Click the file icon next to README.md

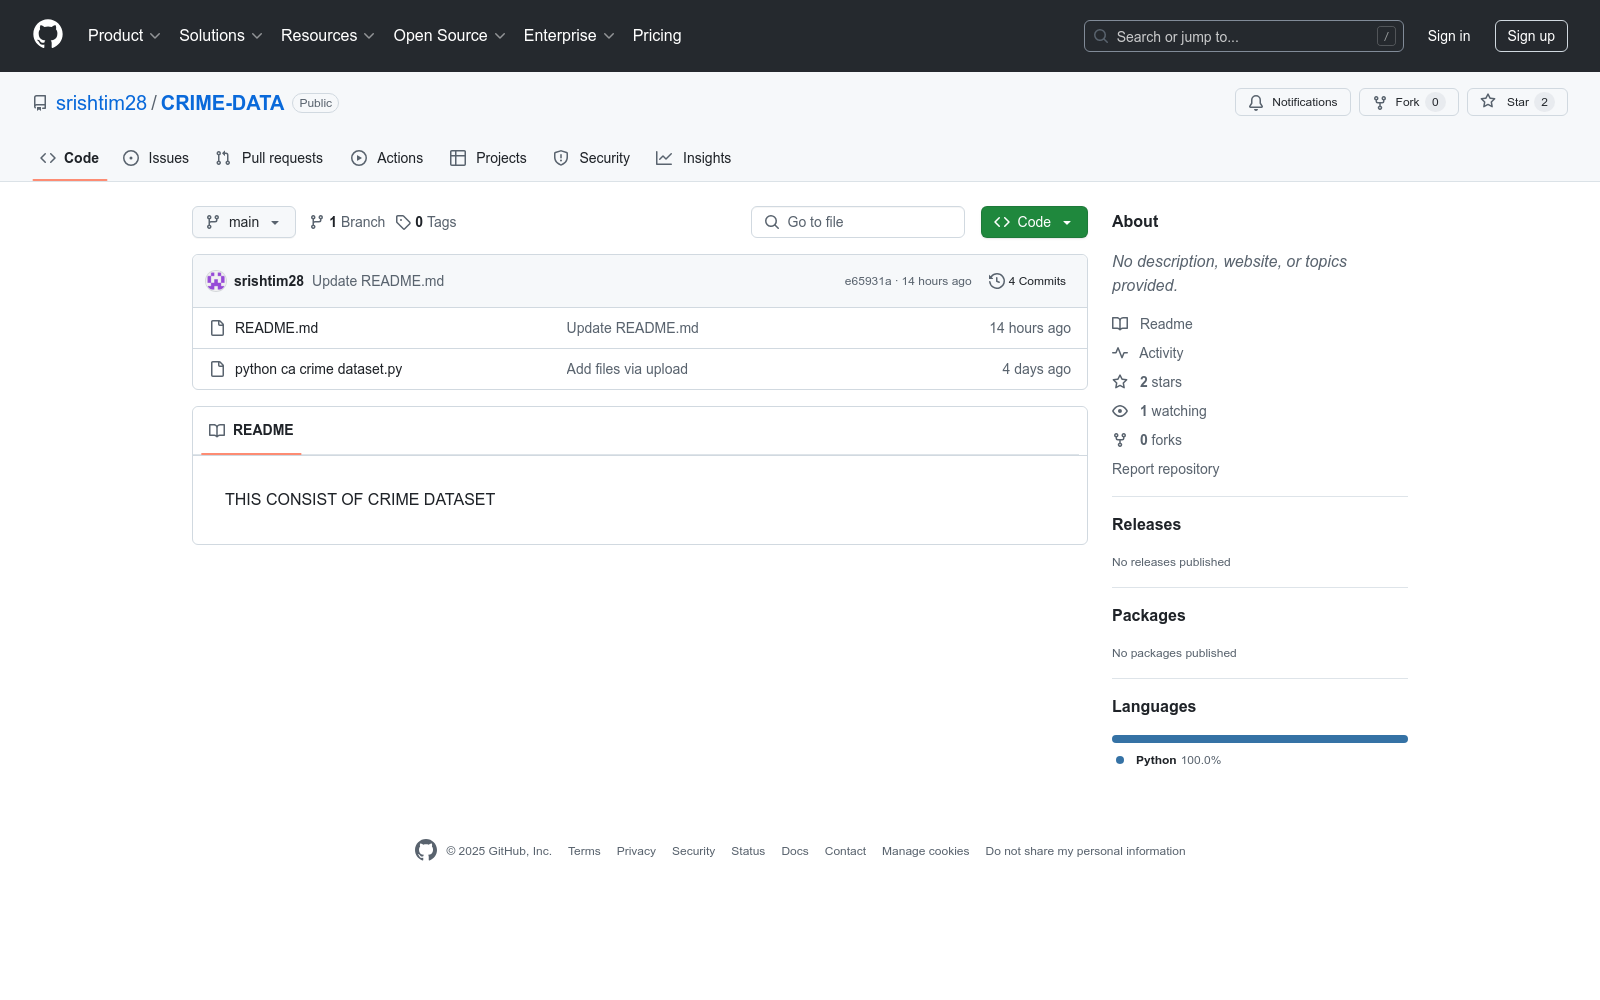click(x=217, y=328)
